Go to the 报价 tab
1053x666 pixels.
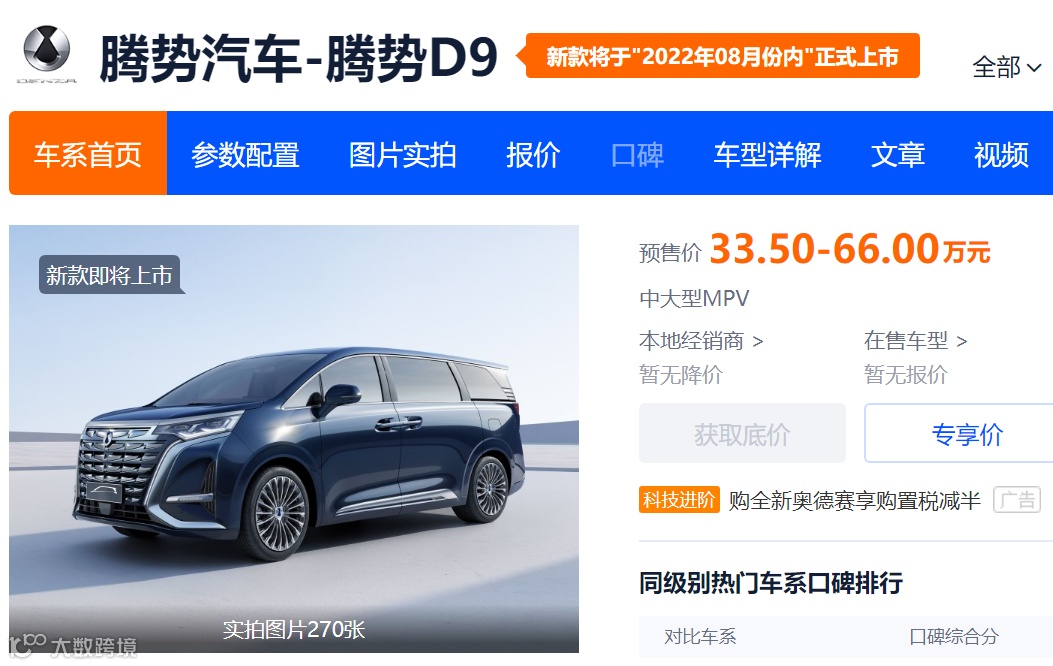[x=533, y=154]
